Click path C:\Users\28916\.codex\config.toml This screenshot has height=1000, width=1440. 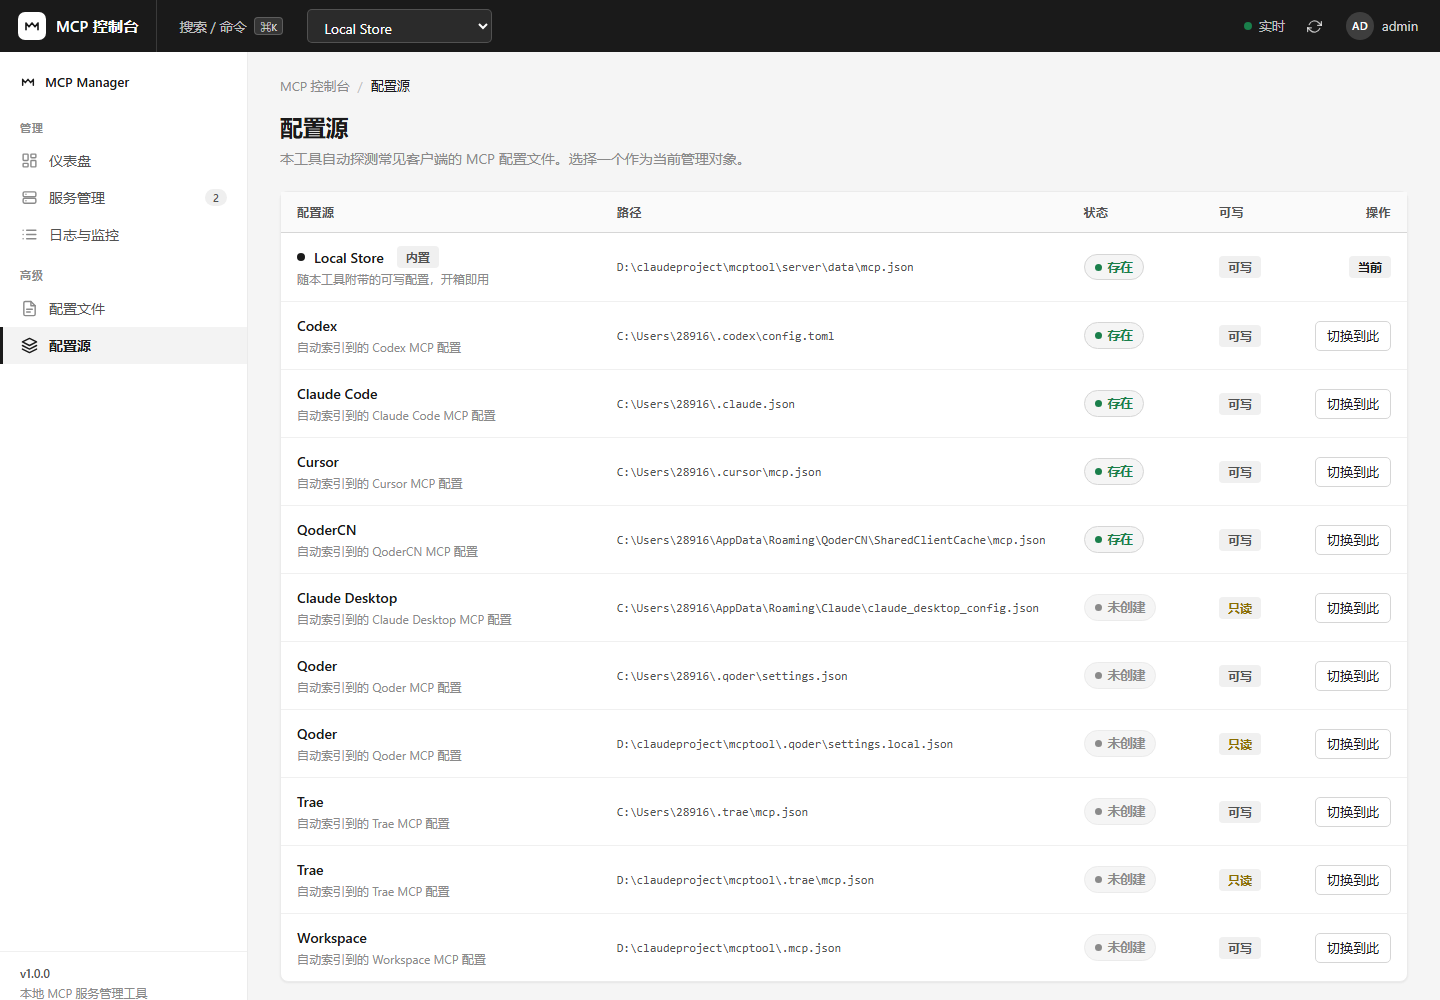click(x=725, y=336)
